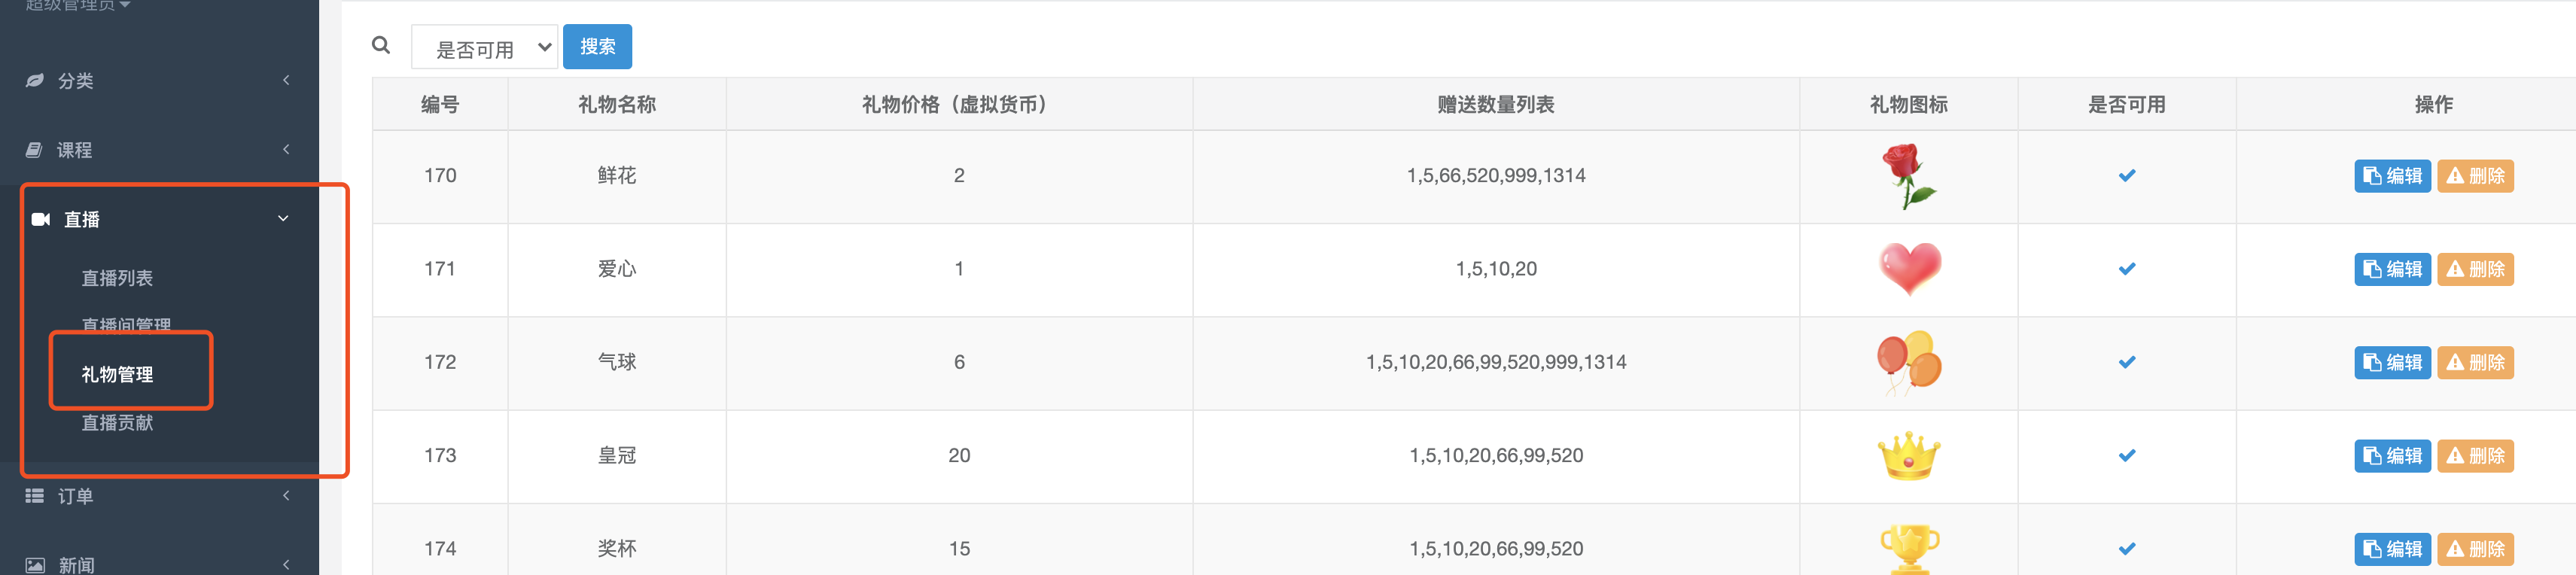Click 删除 button for gift 173
This screenshot has height=575, width=2576.
point(2474,456)
